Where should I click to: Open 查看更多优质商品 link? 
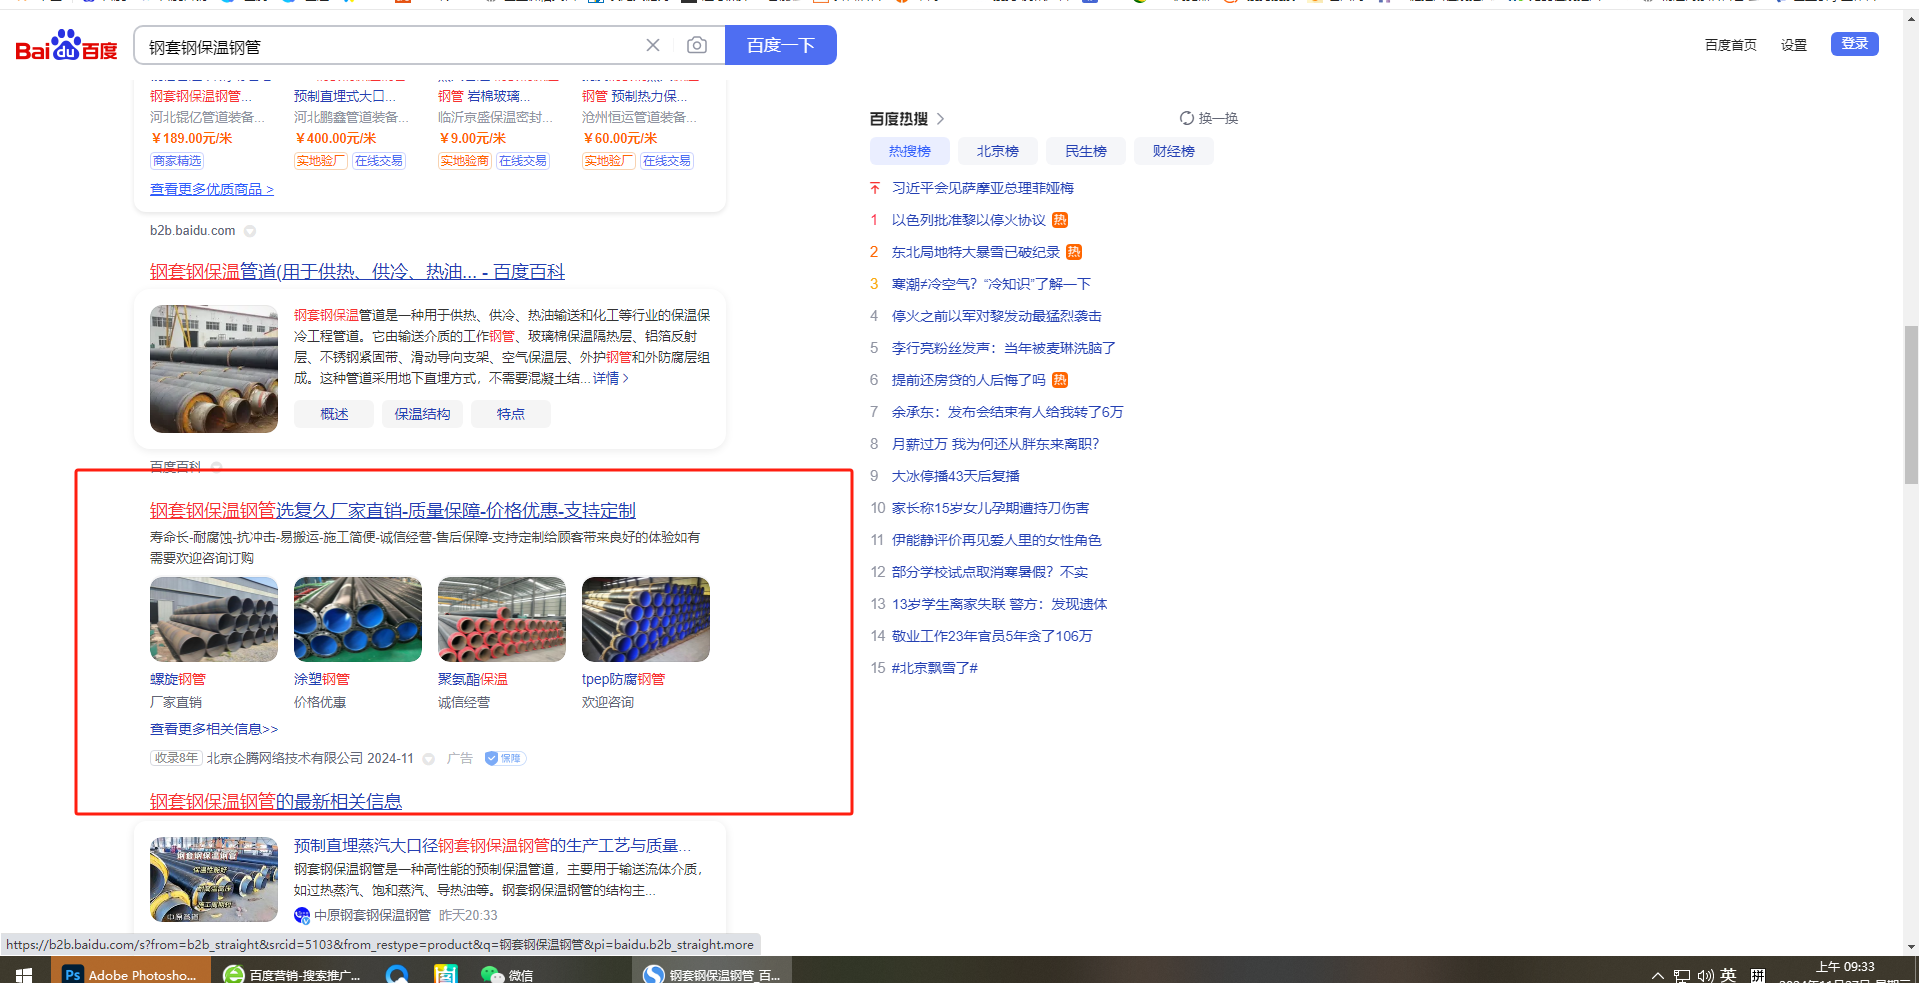(x=212, y=189)
